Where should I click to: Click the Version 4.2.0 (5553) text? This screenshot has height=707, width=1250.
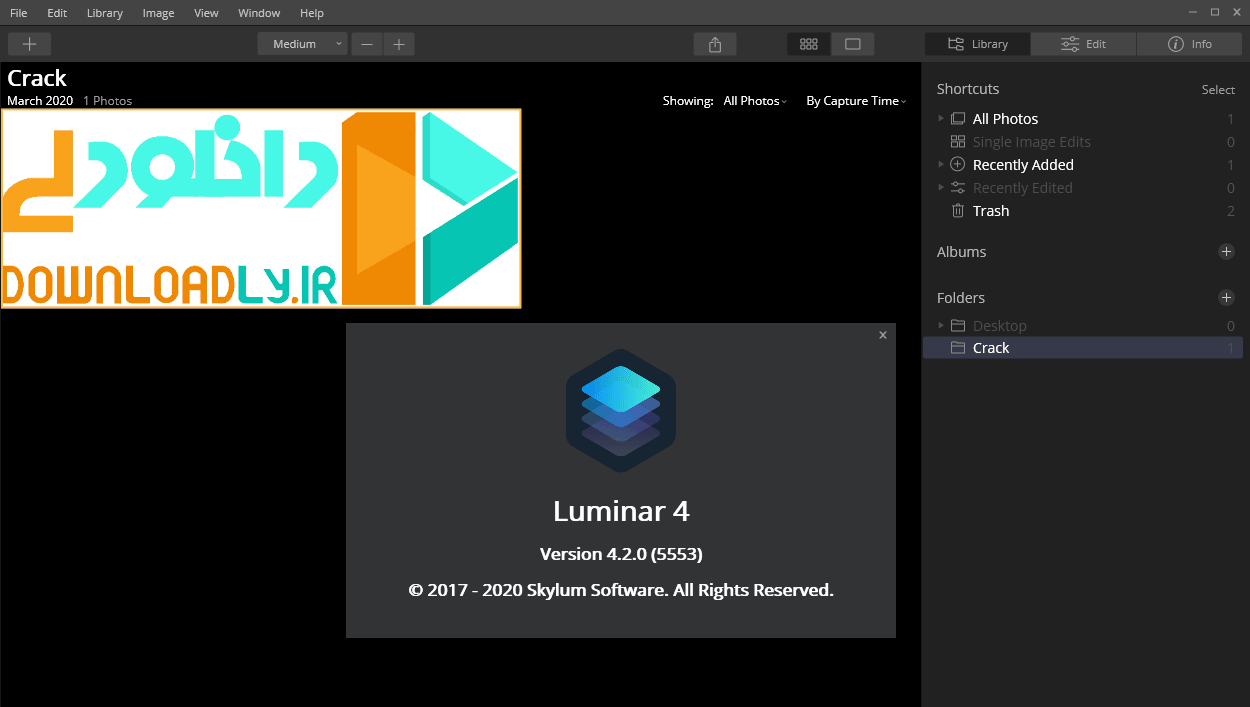[621, 554]
